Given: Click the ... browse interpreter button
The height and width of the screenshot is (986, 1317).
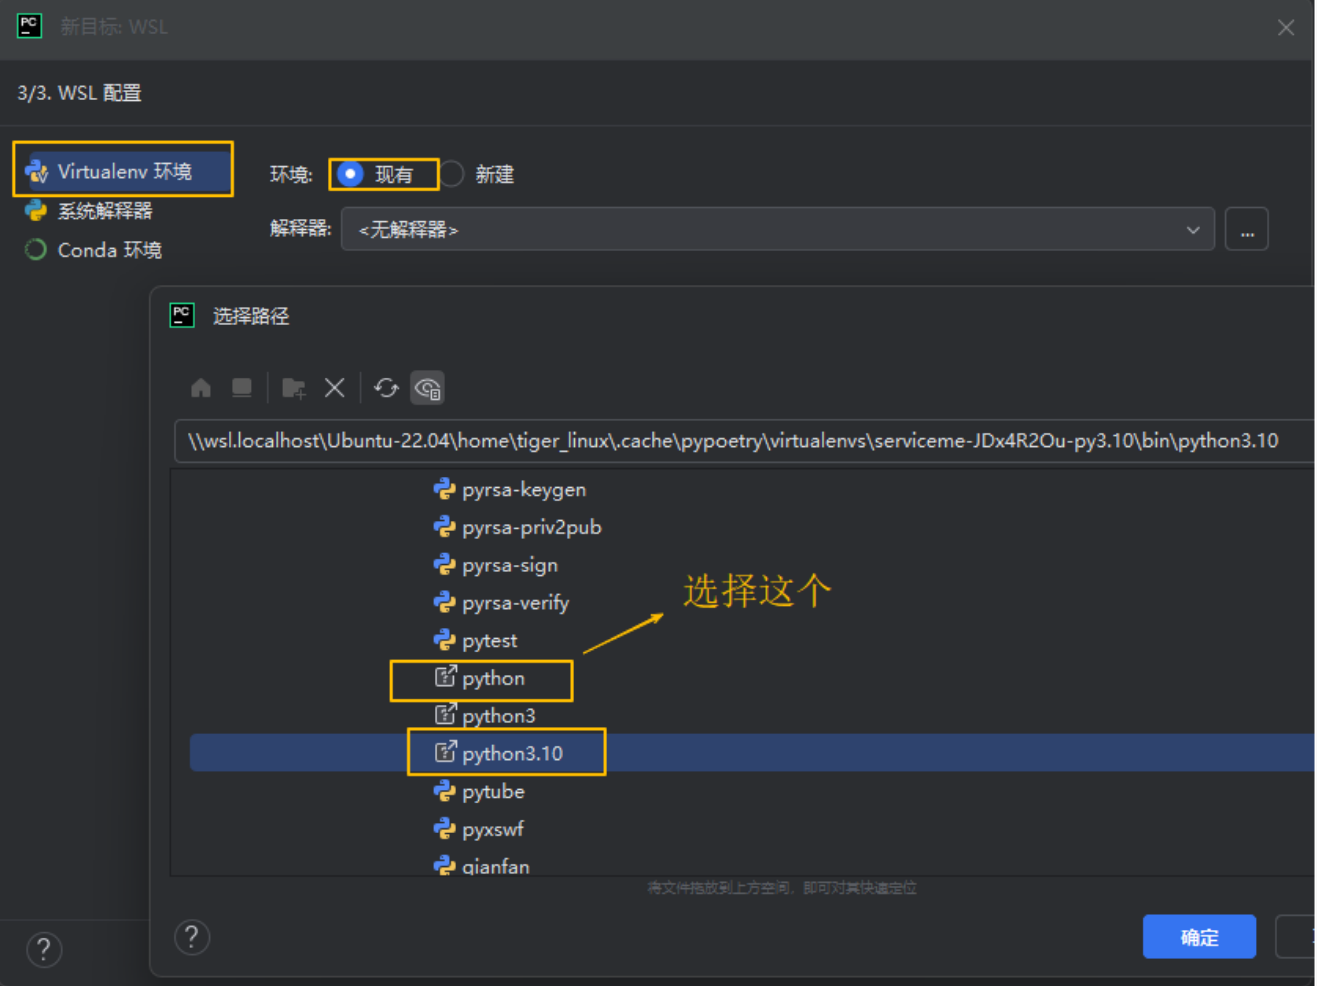Looking at the screenshot, I should tap(1246, 230).
